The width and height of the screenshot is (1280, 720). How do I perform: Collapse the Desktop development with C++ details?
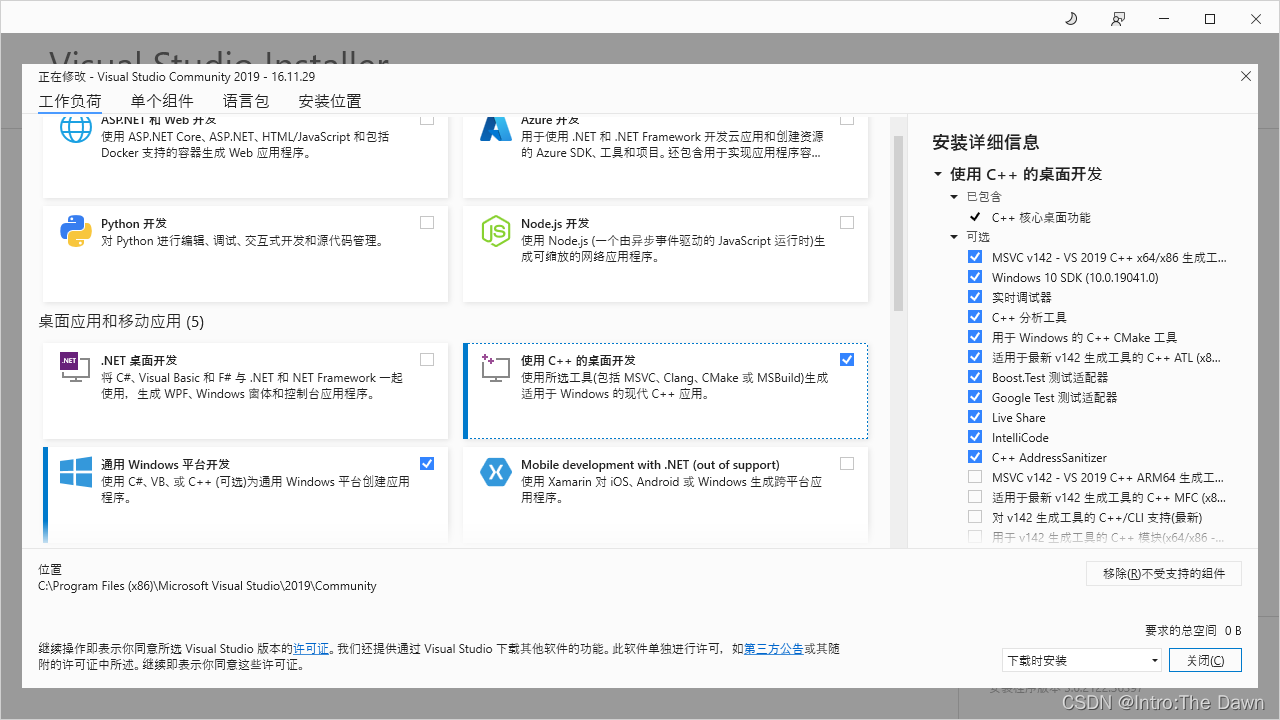(938, 174)
